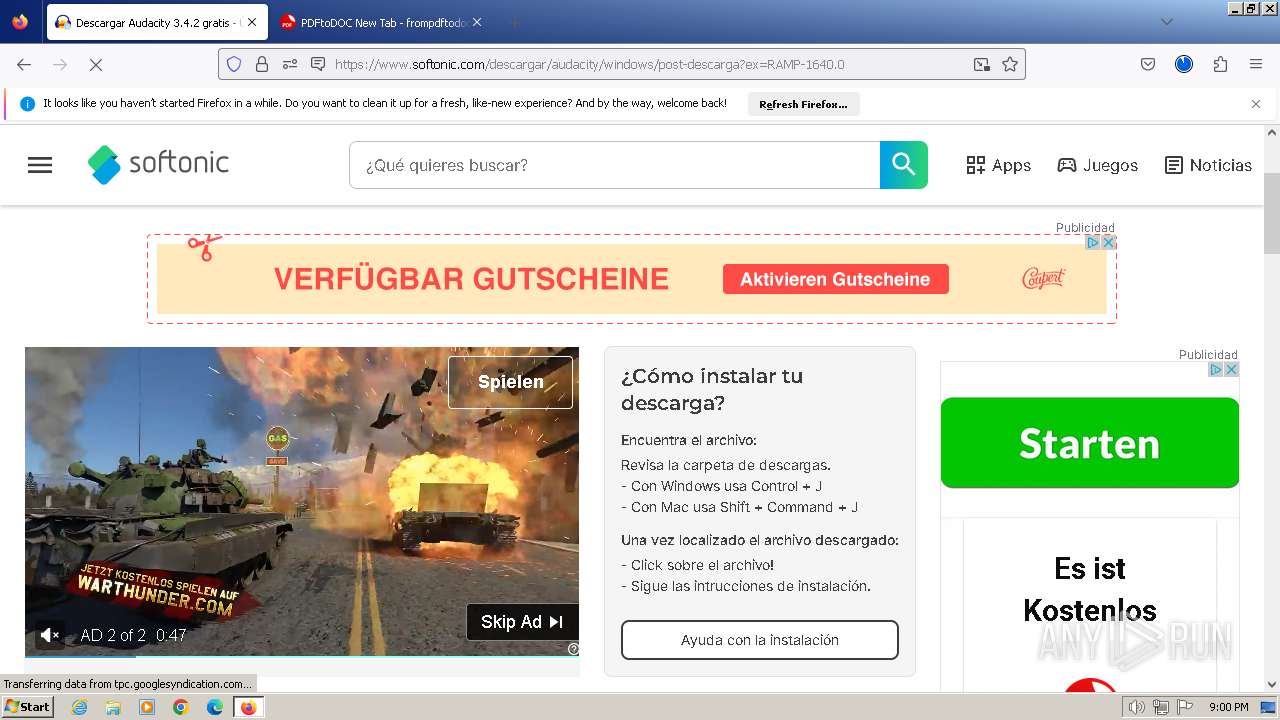Image resolution: width=1280 pixels, height=720 pixels.
Task: Open AdChoices info on sidebar ad
Action: click(1216, 369)
